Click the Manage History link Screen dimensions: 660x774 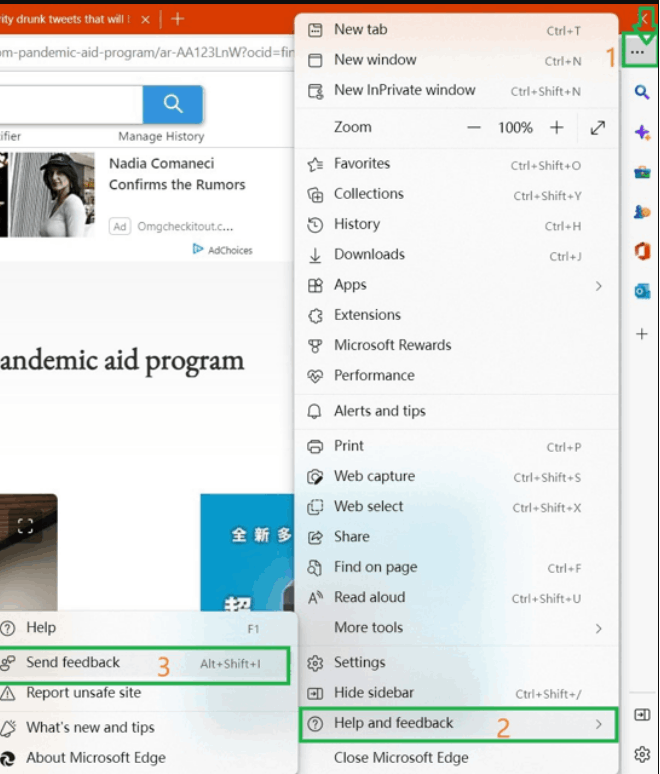coord(161,137)
